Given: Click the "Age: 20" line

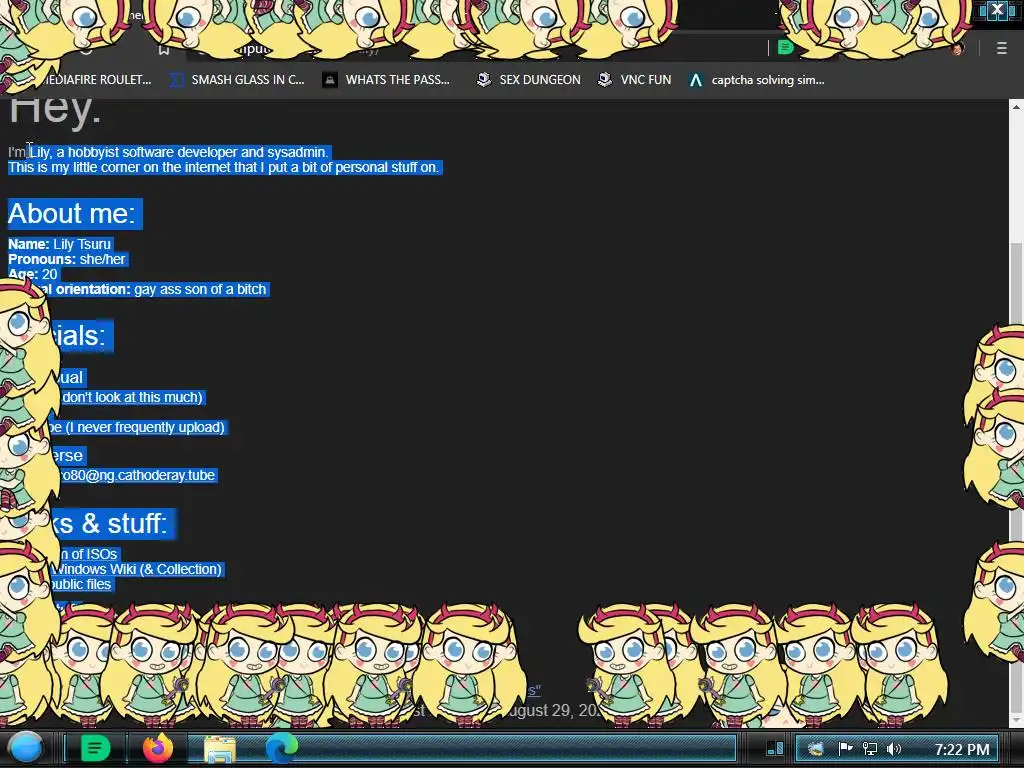Looking at the screenshot, I should 33,274.
